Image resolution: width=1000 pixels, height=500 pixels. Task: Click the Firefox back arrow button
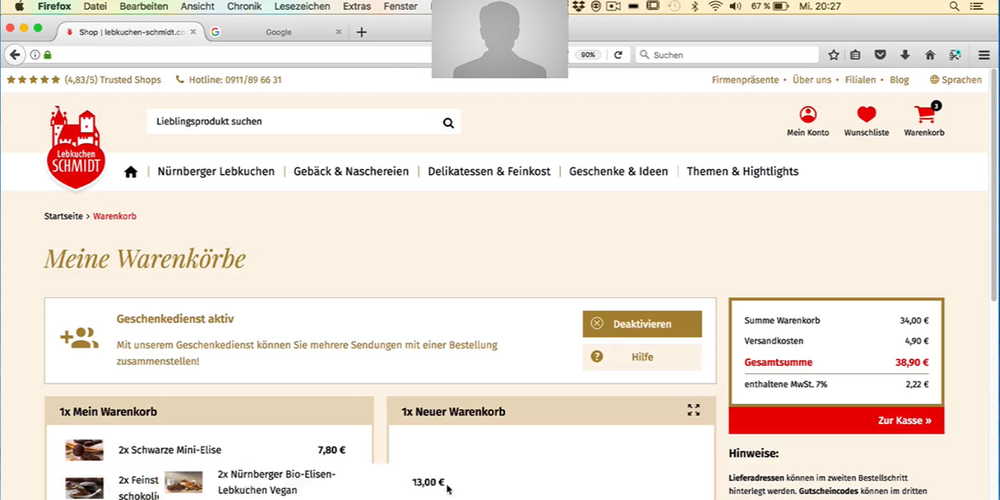point(15,55)
